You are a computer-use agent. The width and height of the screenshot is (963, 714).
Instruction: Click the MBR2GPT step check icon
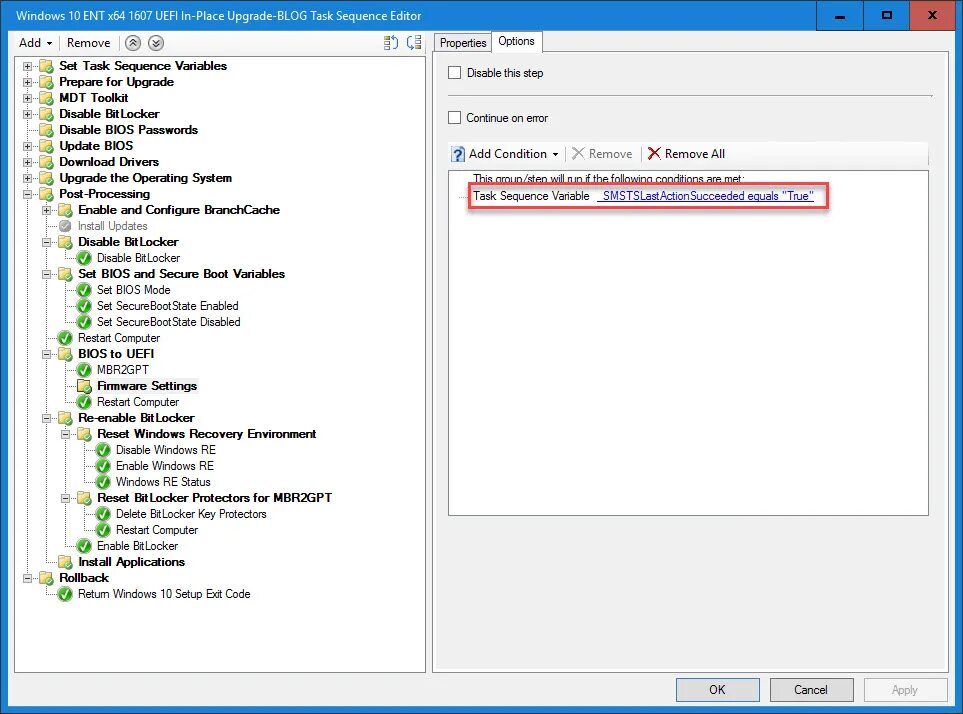point(84,370)
